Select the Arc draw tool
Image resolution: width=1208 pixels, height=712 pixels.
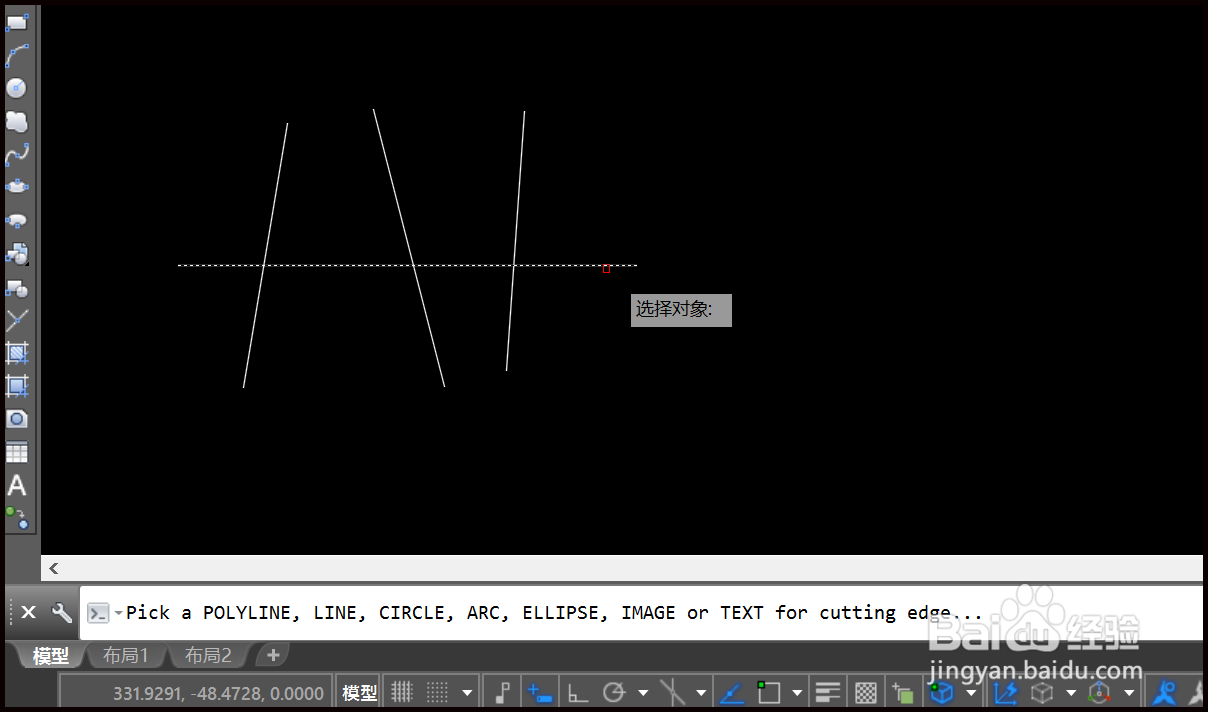[17, 55]
